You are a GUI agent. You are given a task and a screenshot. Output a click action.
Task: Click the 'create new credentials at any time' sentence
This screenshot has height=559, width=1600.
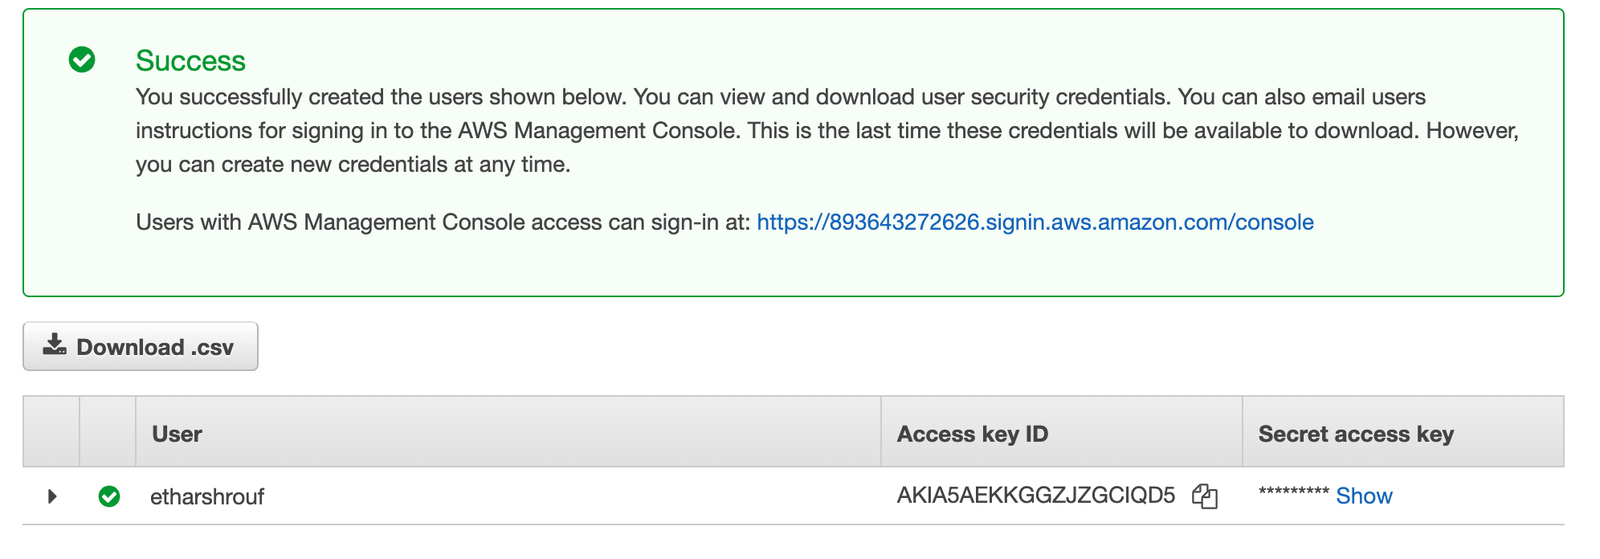(353, 164)
